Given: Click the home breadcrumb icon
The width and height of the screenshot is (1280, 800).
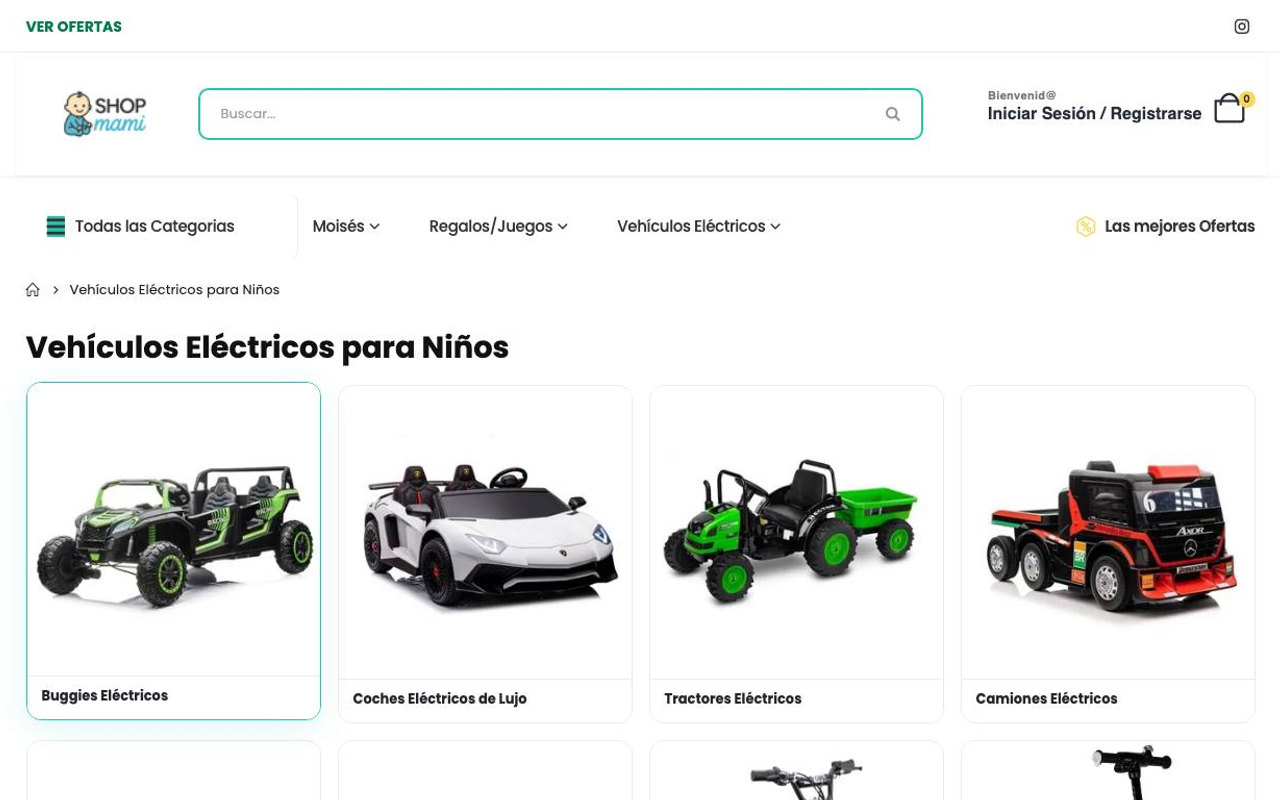Looking at the screenshot, I should pyautogui.click(x=33, y=290).
